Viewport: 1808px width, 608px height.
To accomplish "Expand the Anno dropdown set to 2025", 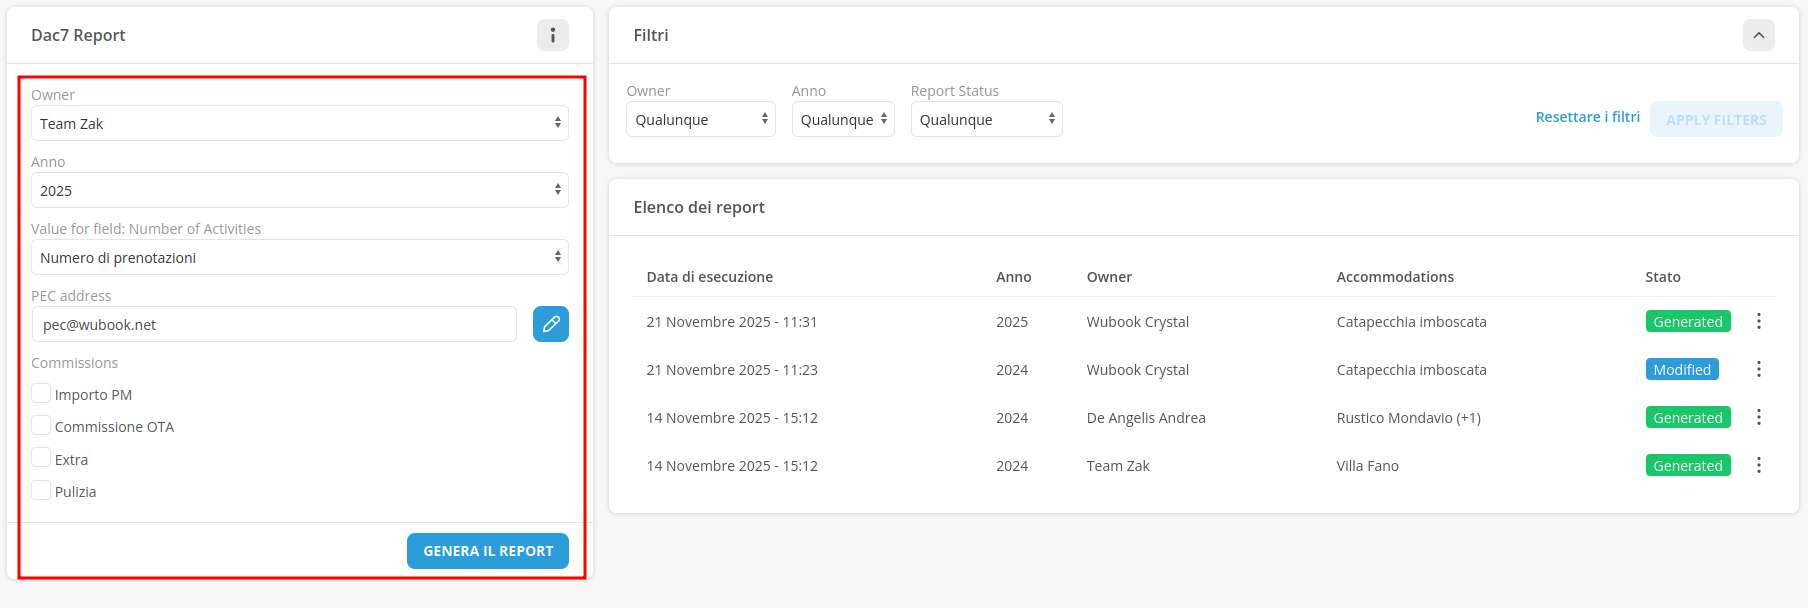I will (x=299, y=190).
